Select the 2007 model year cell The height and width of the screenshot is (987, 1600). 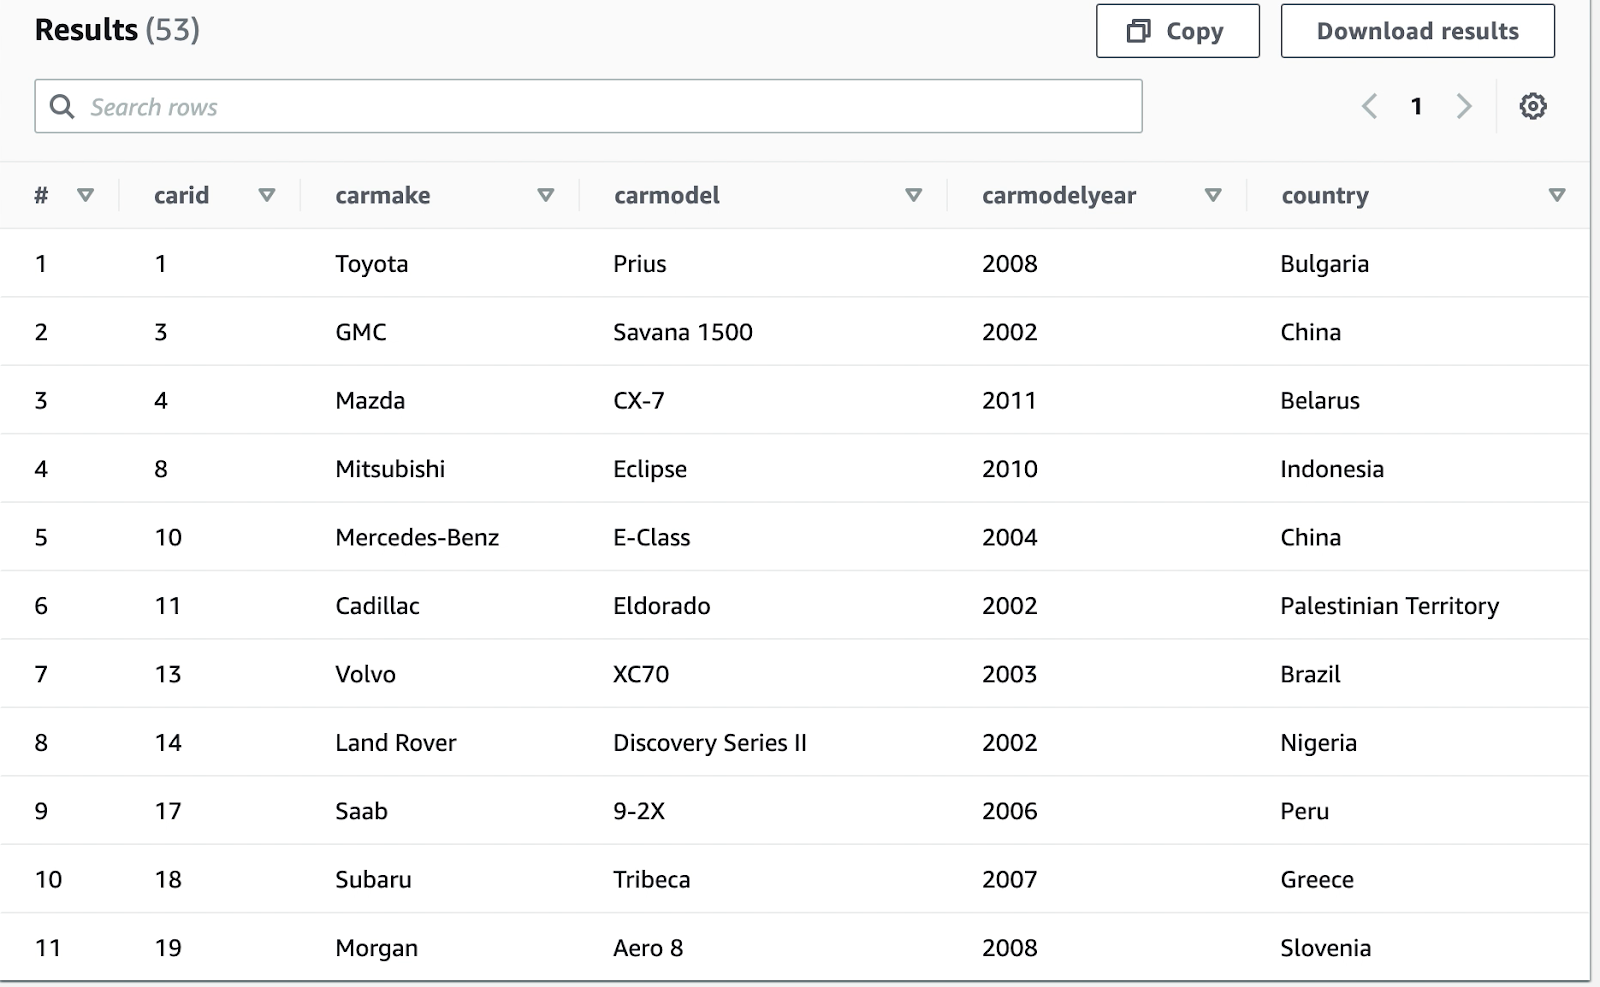tap(1010, 880)
